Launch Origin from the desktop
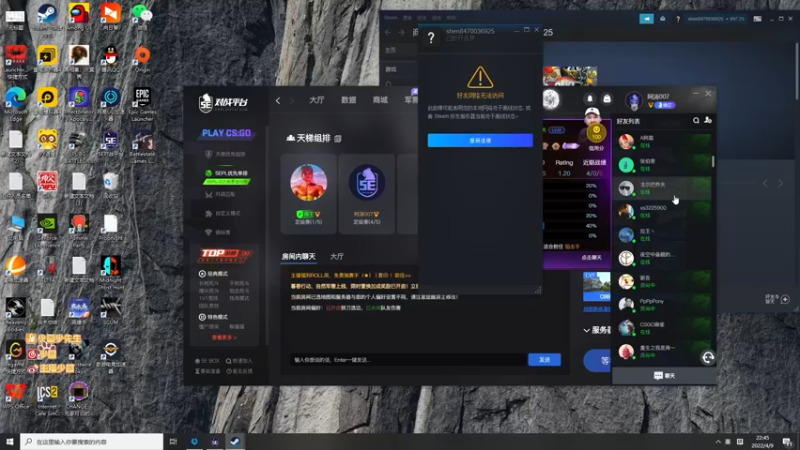Screen dimensions: 800x450 (x=142, y=57)
